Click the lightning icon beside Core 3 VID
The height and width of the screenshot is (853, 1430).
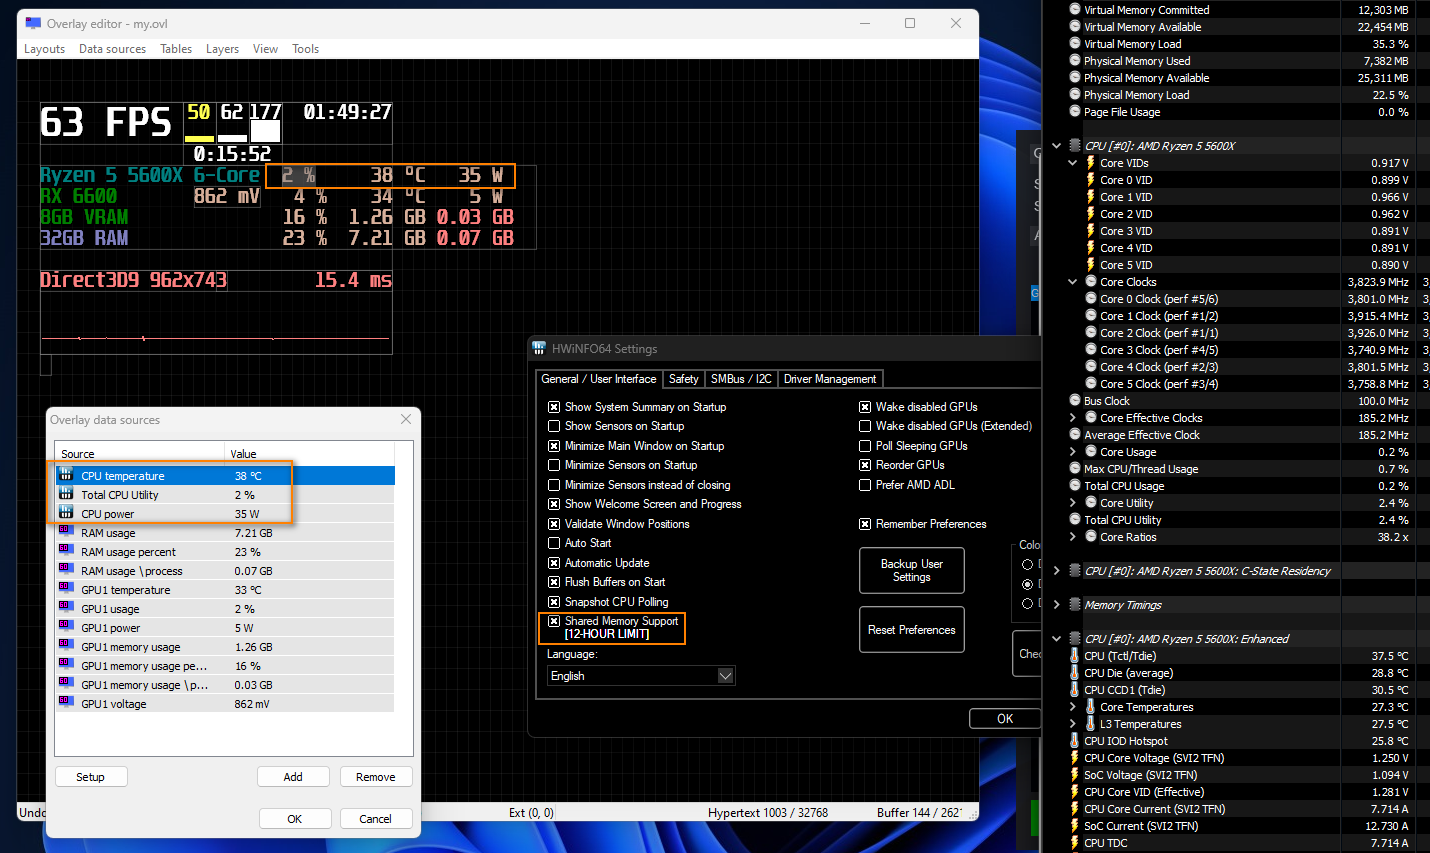[1091, 231]
